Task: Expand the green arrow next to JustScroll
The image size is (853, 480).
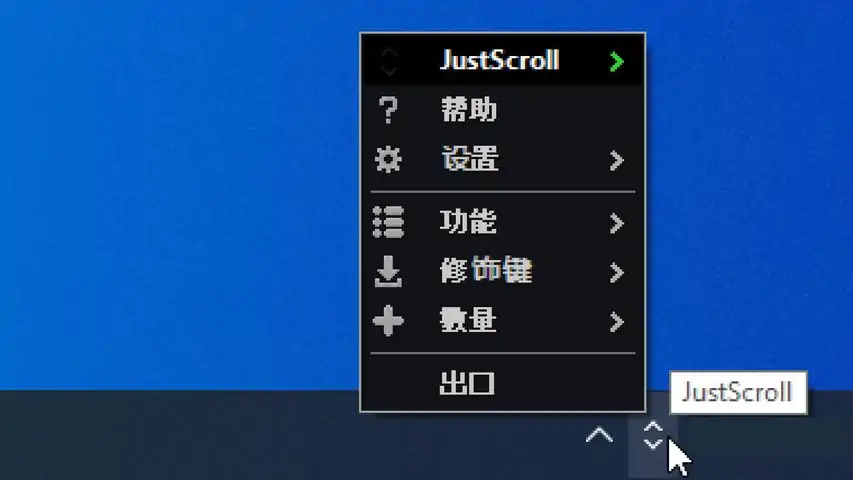Action: (616, 61)
